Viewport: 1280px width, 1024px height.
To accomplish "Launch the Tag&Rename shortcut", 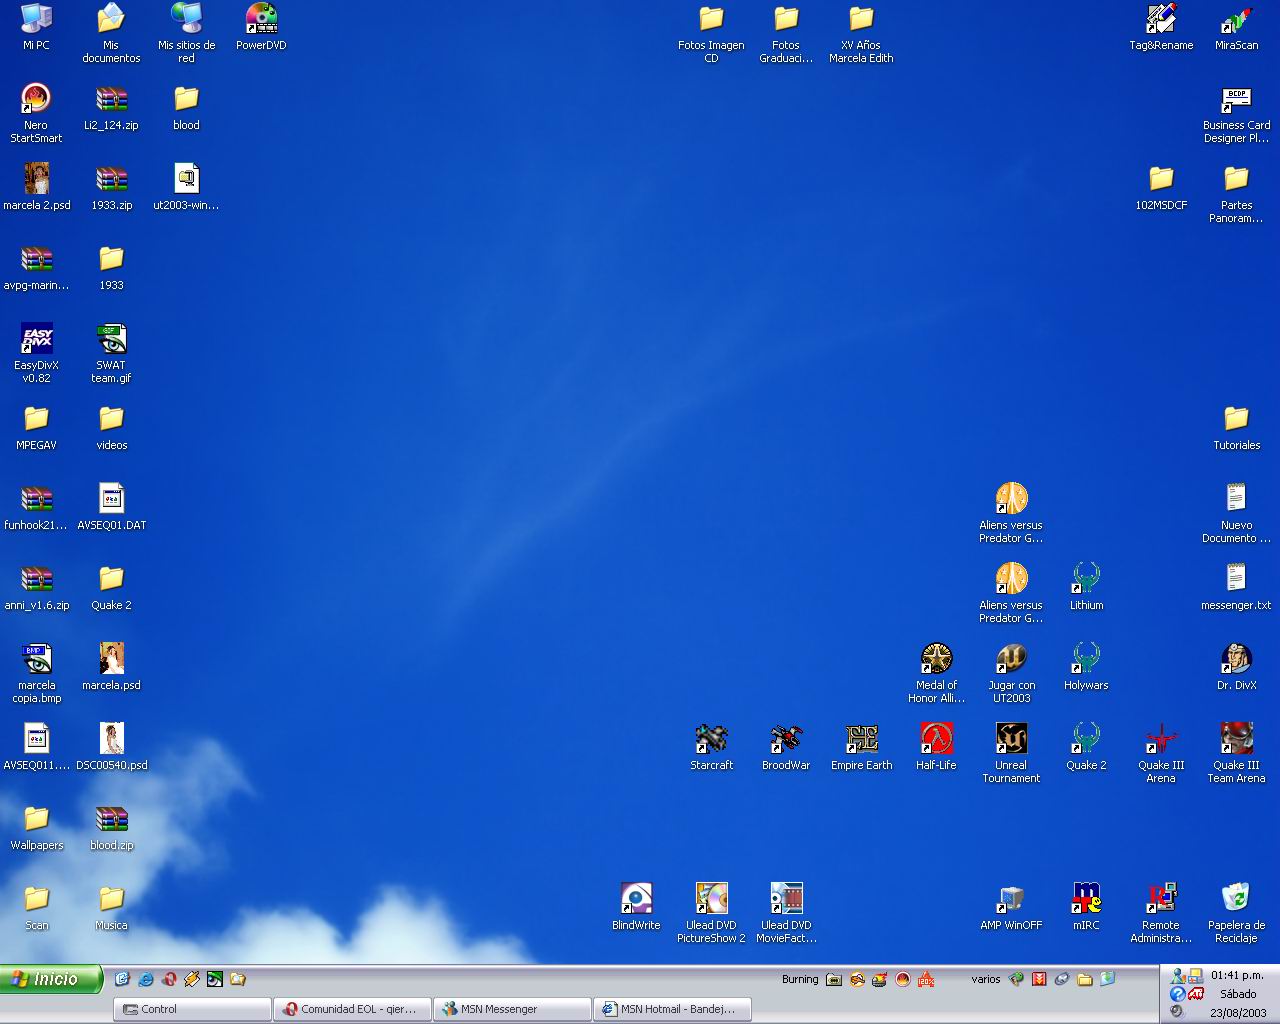I will (1161, 18).
